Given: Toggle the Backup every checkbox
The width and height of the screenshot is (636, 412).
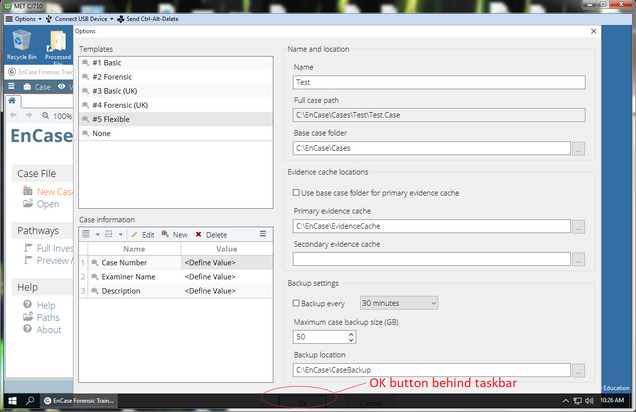Looking at the screenshot, I should pos(295,303).
